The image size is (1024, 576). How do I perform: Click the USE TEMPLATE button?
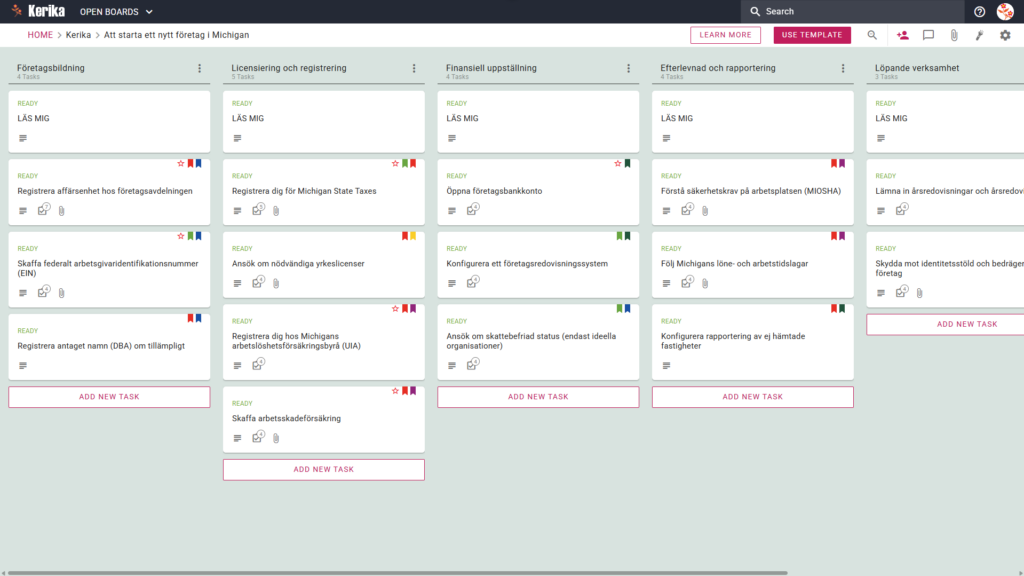point(812,35)
